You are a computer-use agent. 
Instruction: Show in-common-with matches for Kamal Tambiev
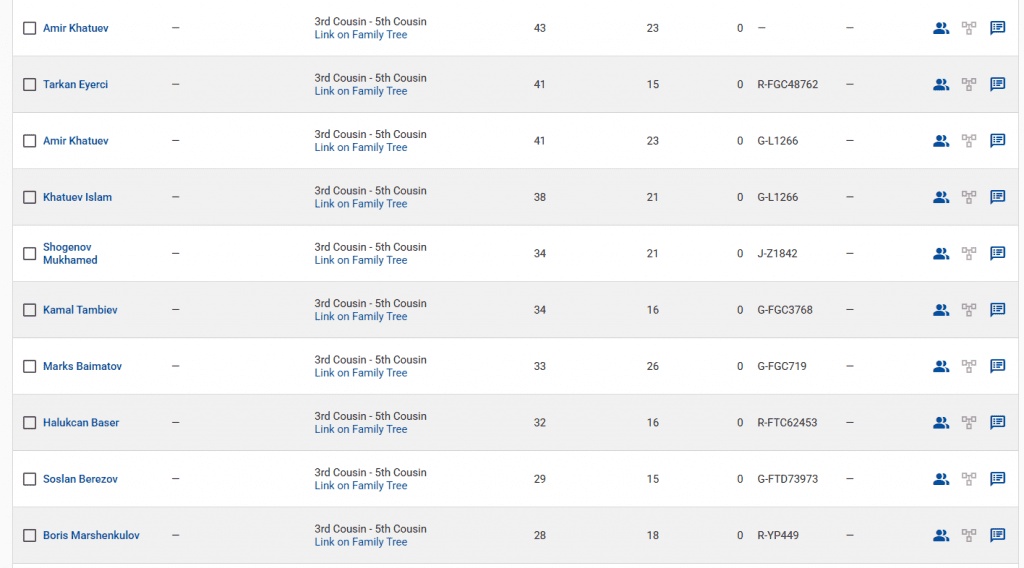click(940, 310)
